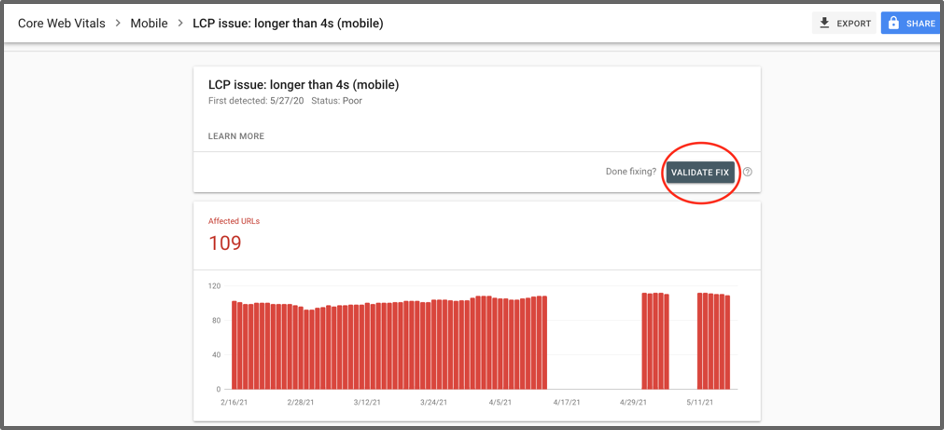Click the Export button
The image size is (944, 430).
click(844, 23)
